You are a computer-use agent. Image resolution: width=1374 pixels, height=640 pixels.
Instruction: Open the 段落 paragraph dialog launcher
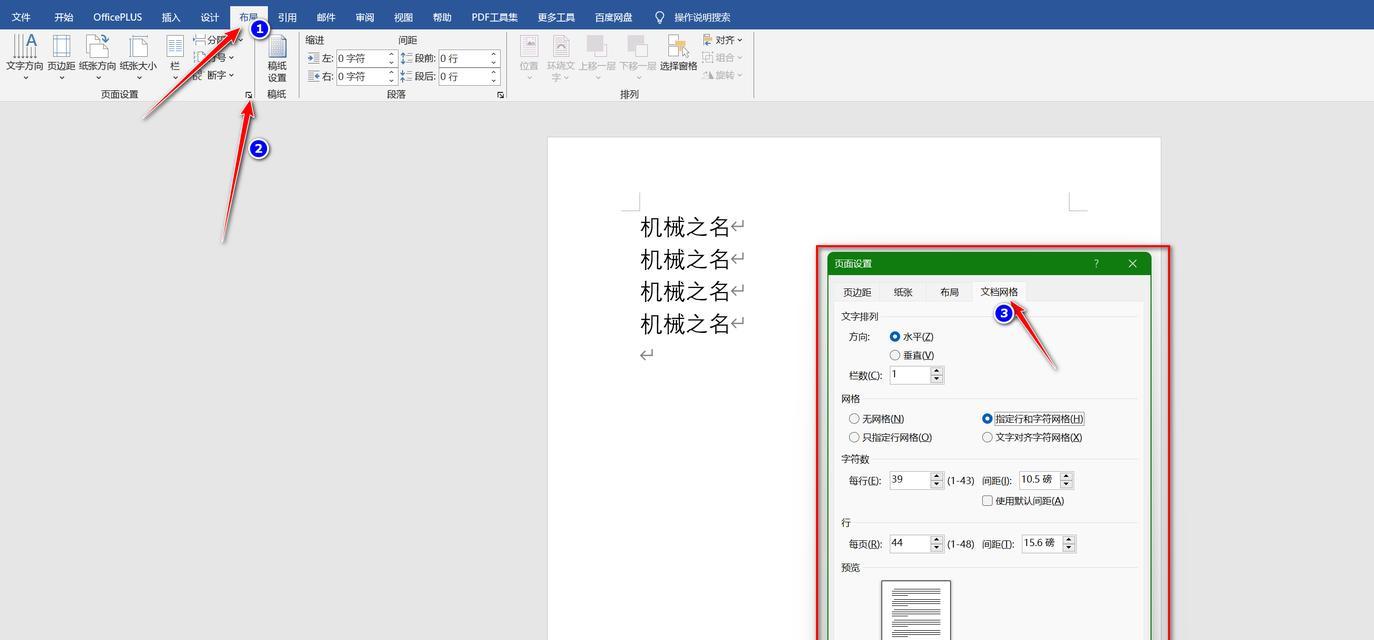coord(500,95)
